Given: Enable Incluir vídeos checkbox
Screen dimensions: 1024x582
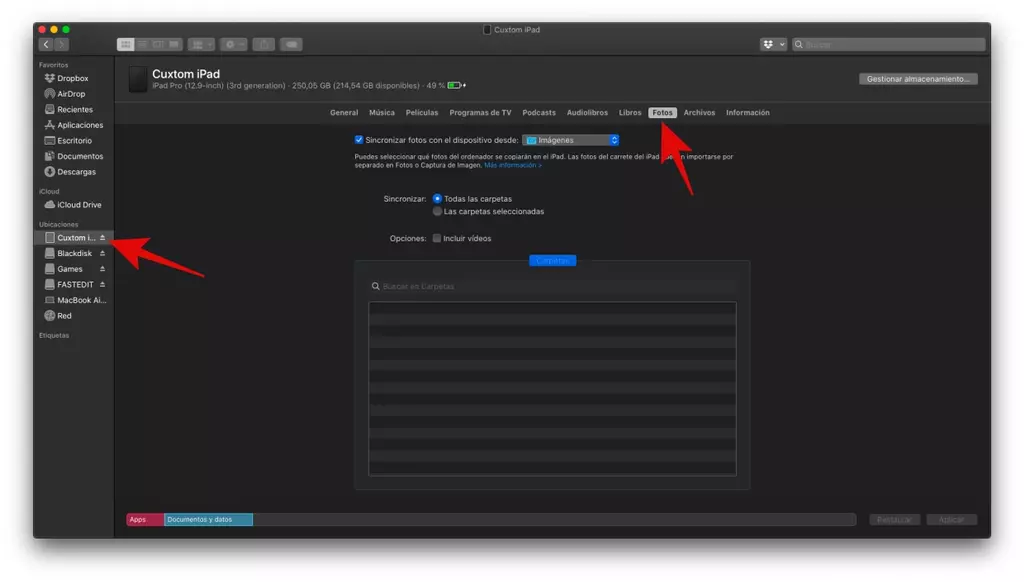Looking at the screenshot, I should pos(437,239).
